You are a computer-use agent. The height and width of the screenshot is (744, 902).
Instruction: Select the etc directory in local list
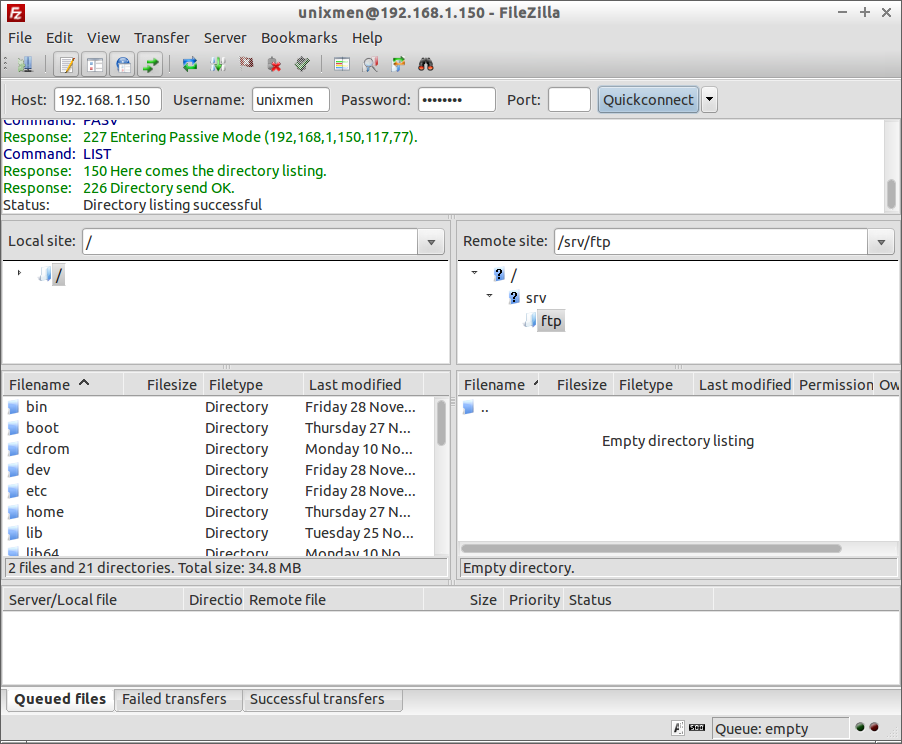click(x=219, y=491)
